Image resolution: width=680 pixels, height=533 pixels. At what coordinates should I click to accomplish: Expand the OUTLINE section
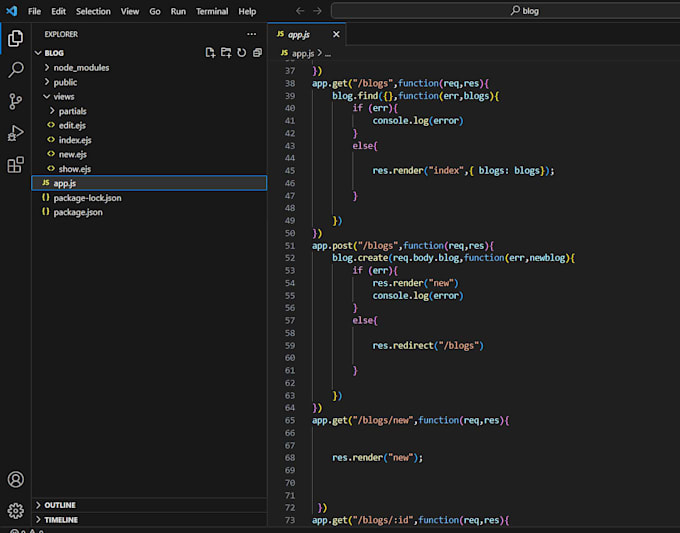click(x=149, y=505)
